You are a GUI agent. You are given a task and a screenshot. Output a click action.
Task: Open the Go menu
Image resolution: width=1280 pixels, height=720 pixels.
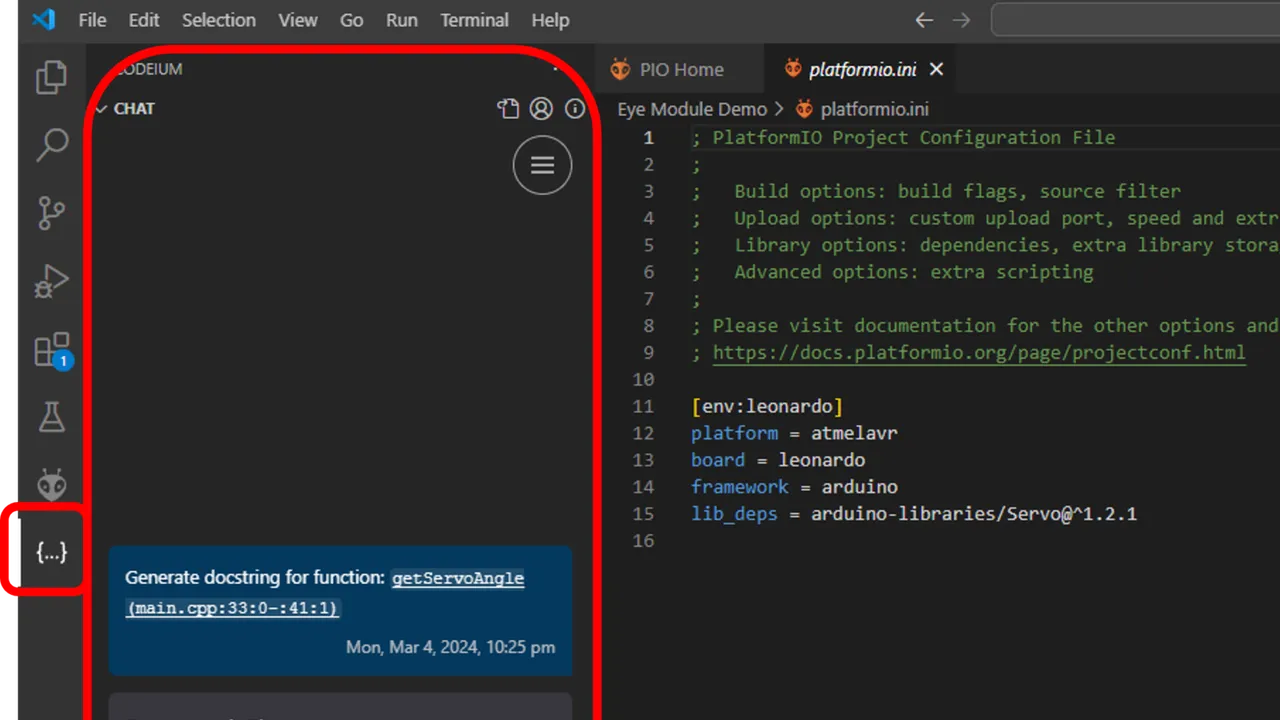tap(351, 20)
